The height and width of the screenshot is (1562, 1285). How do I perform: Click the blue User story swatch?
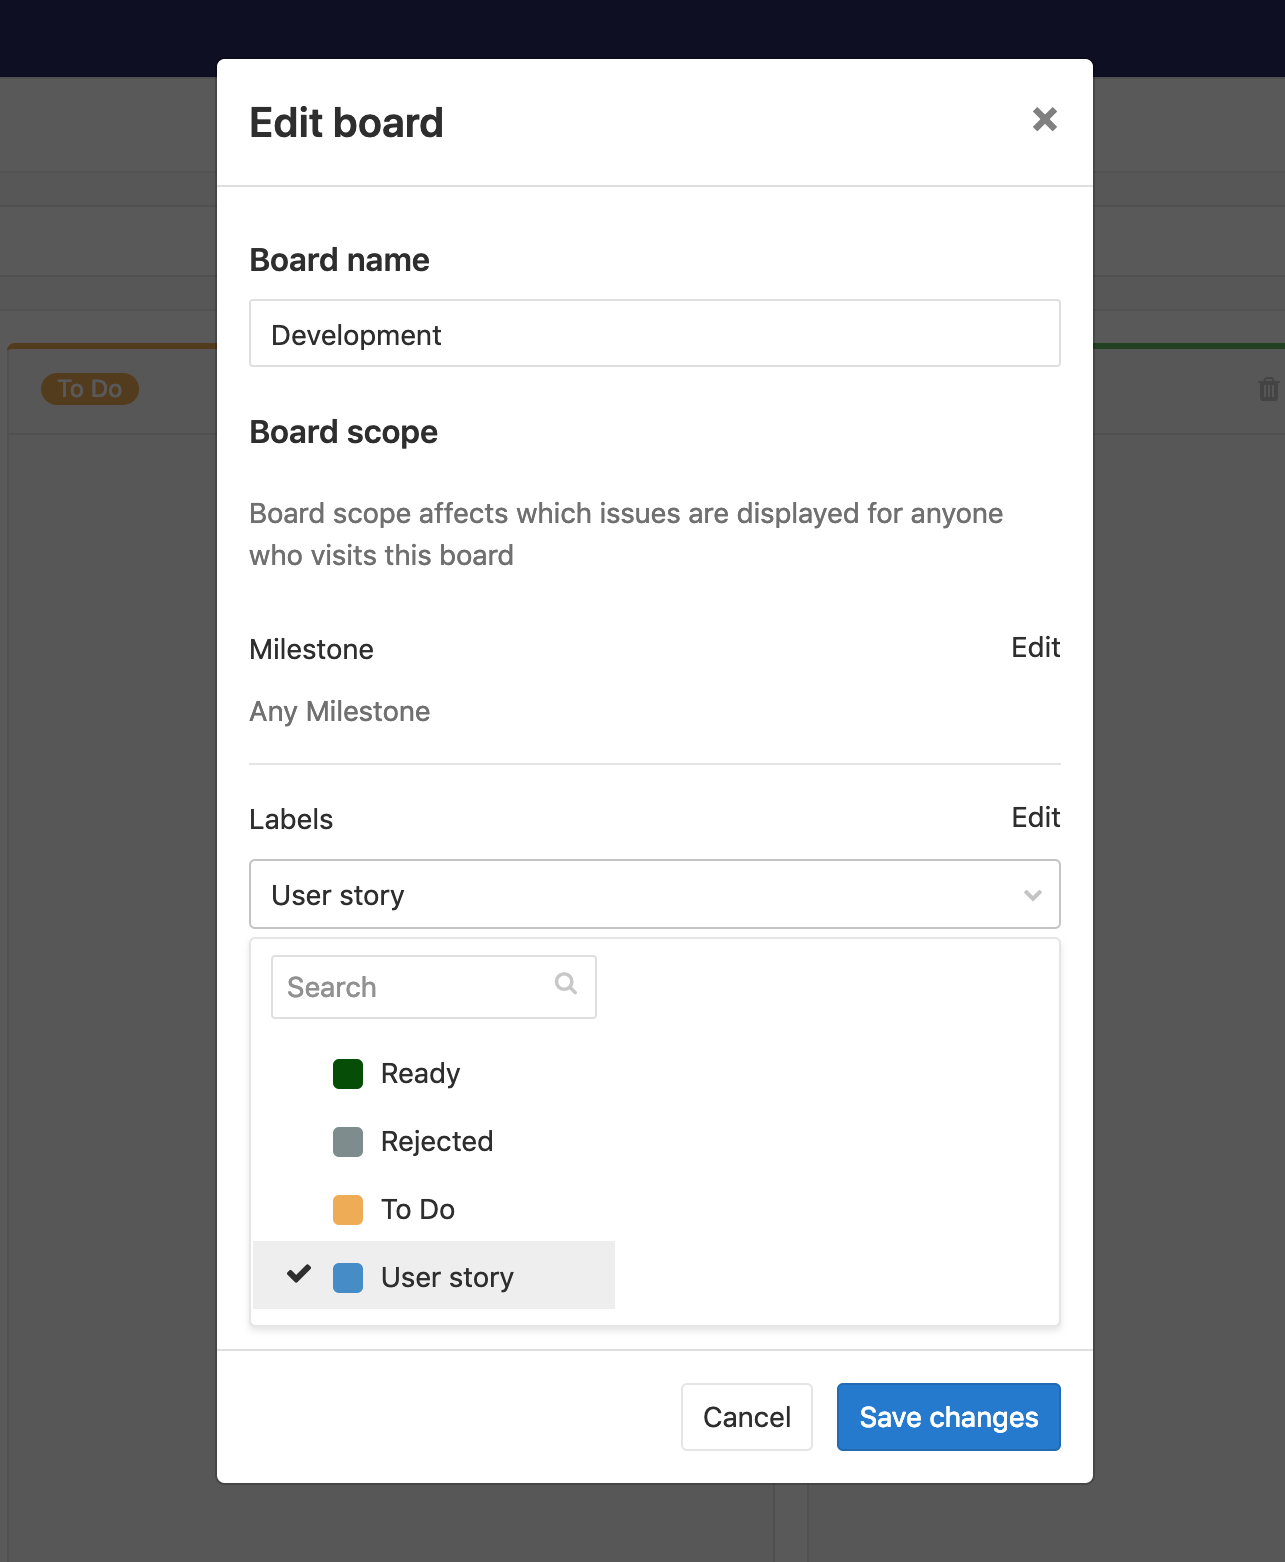[x=348, y=1278]
